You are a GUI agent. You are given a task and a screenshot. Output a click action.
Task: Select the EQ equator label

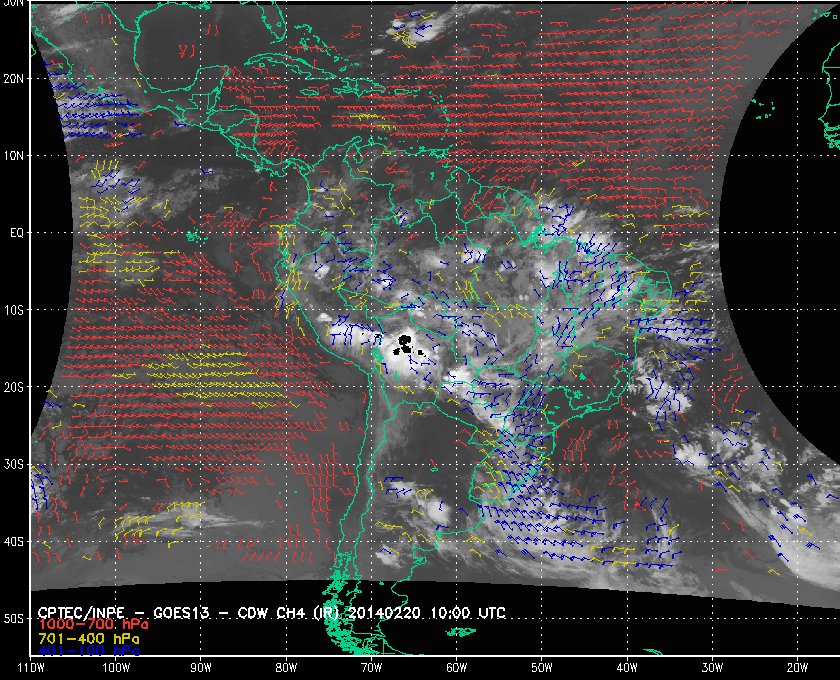(17, 233)
